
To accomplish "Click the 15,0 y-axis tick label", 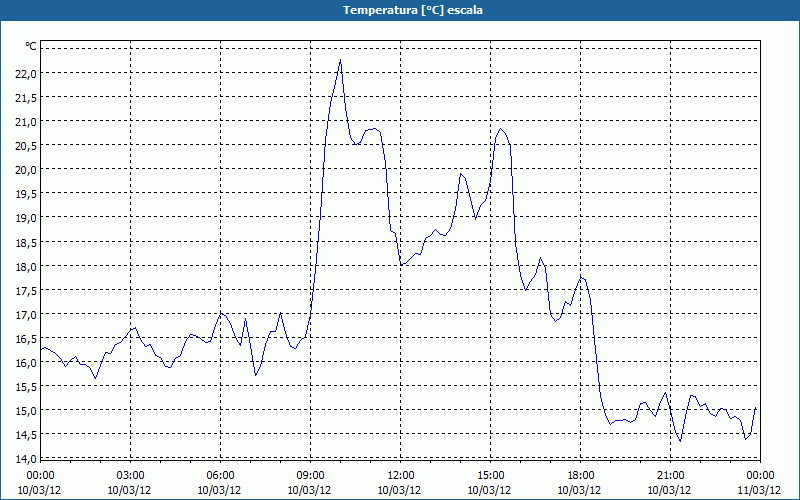I will (26, 411).
